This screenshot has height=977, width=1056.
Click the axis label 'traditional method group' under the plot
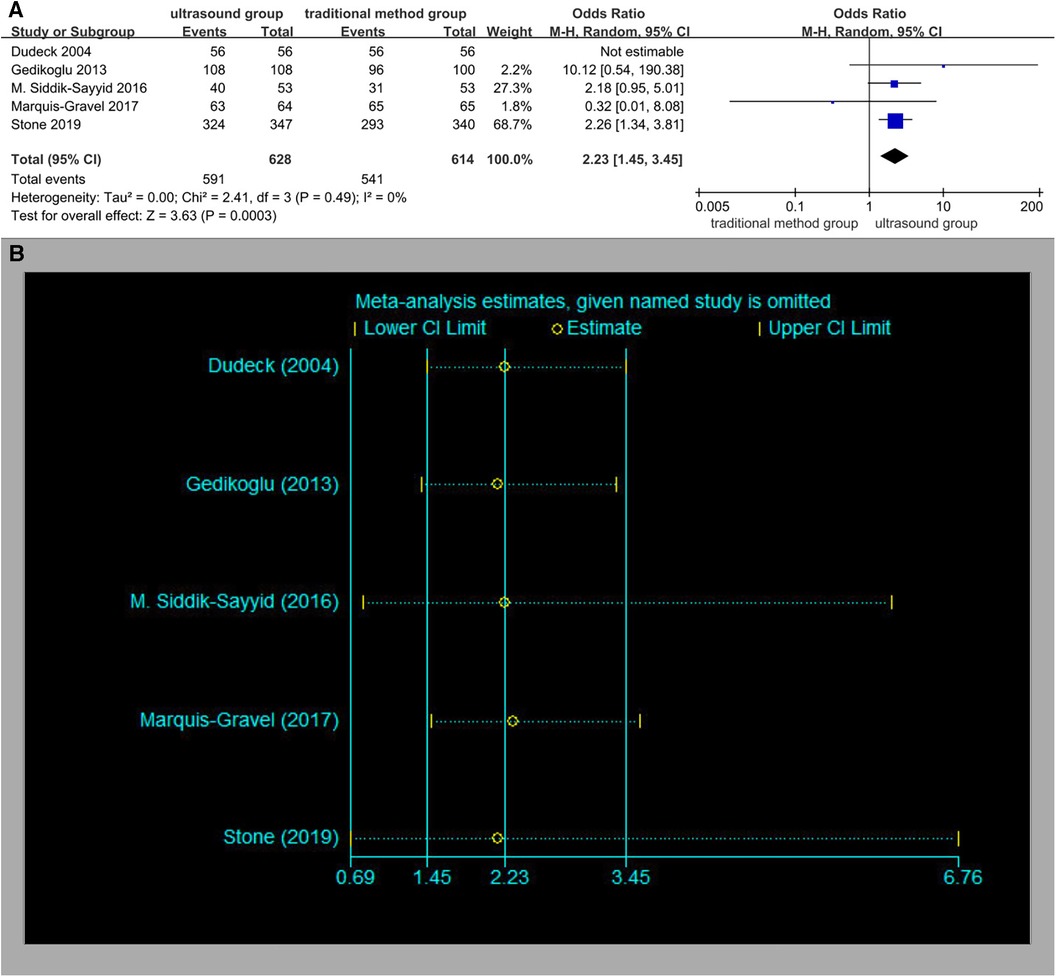coord(784,224)
